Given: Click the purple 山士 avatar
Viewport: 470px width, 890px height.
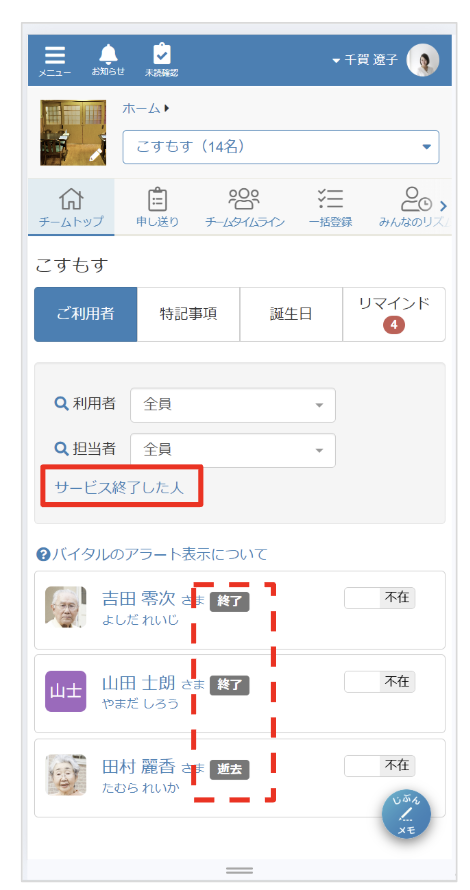Looking at the screenshot, I should coord(66,691).
